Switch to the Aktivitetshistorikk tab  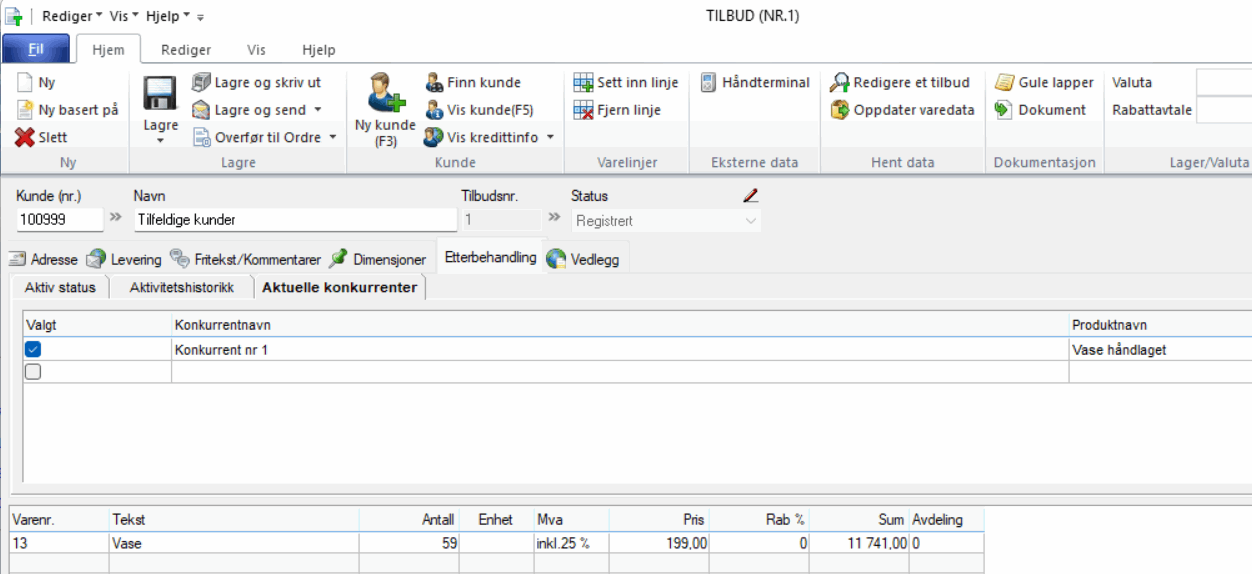[181, 288]
